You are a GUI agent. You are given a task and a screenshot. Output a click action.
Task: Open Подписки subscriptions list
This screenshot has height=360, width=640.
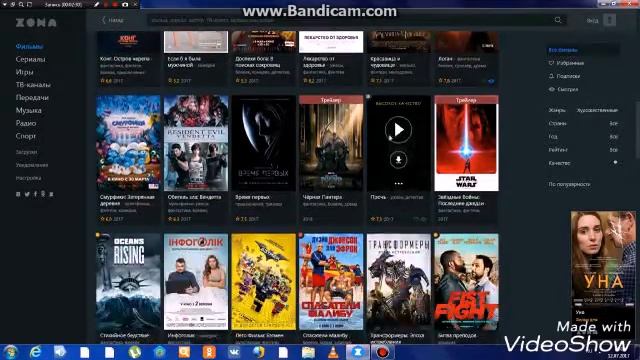pos(568,76)
